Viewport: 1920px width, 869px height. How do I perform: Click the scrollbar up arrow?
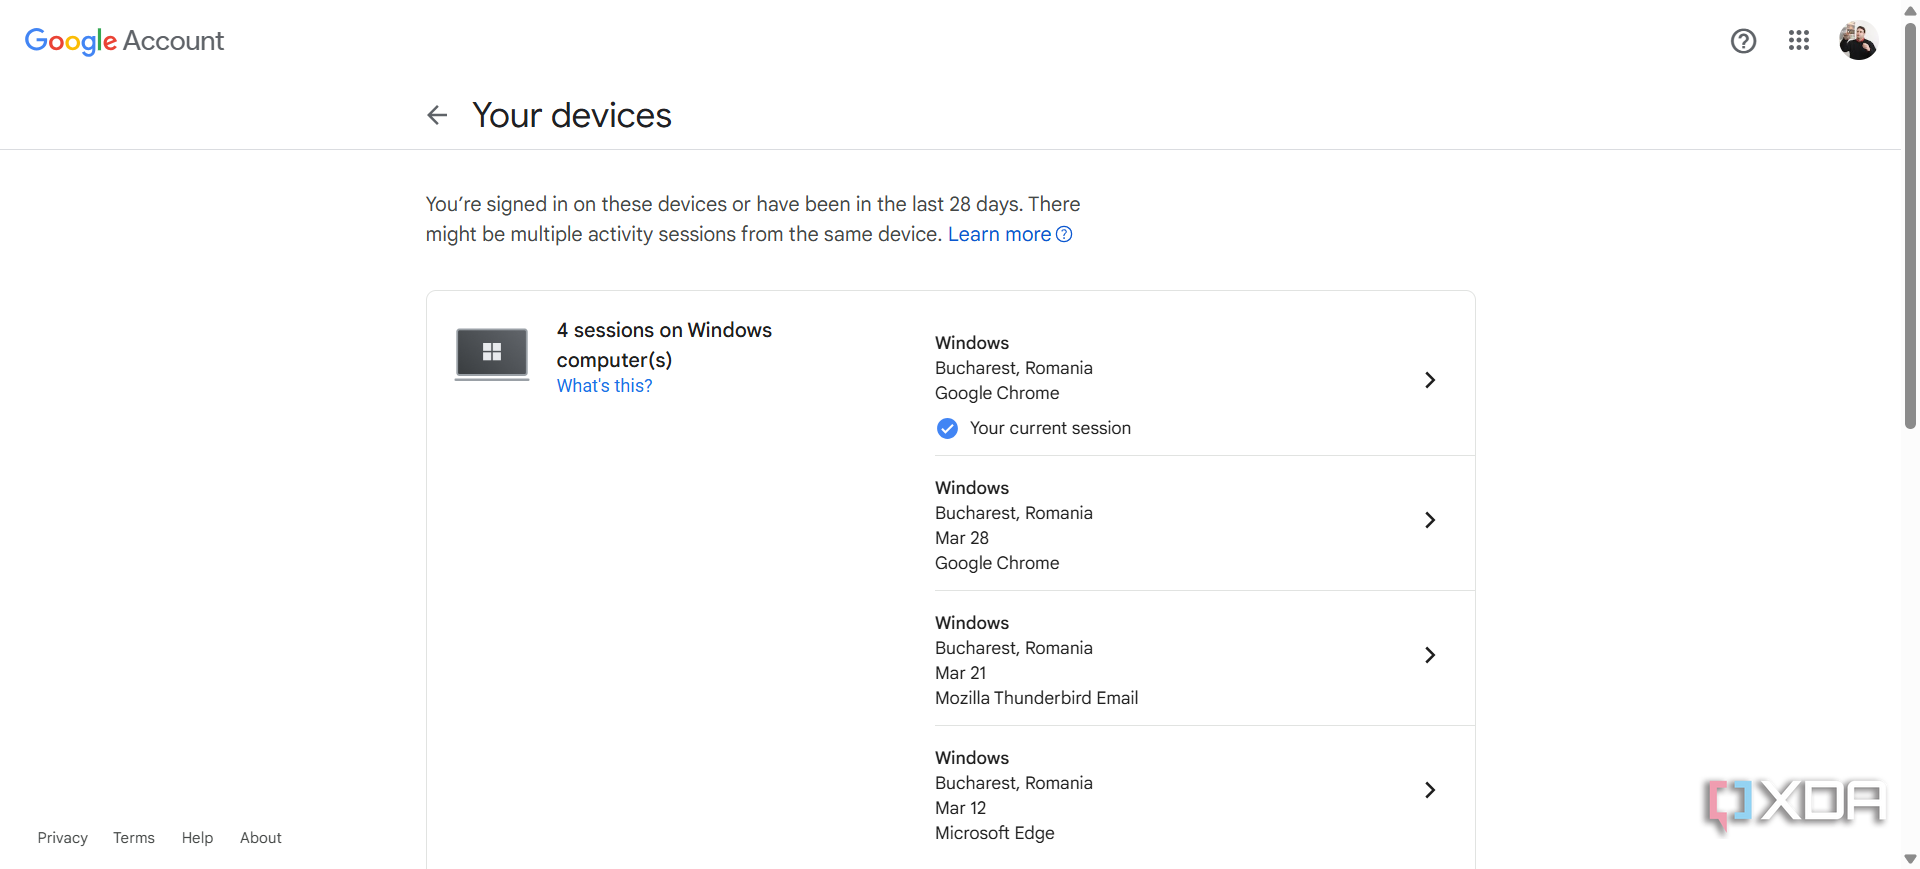(1910, 10)
